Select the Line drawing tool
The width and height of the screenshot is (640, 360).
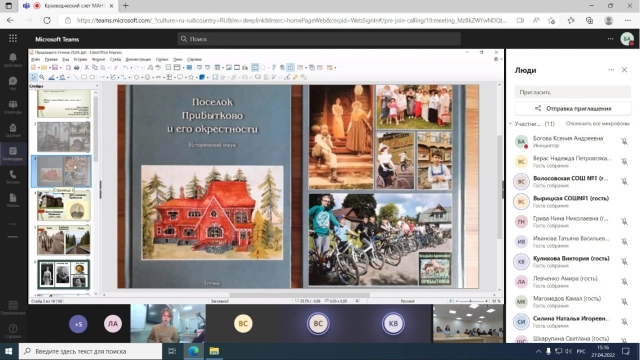tap(76, 77)
